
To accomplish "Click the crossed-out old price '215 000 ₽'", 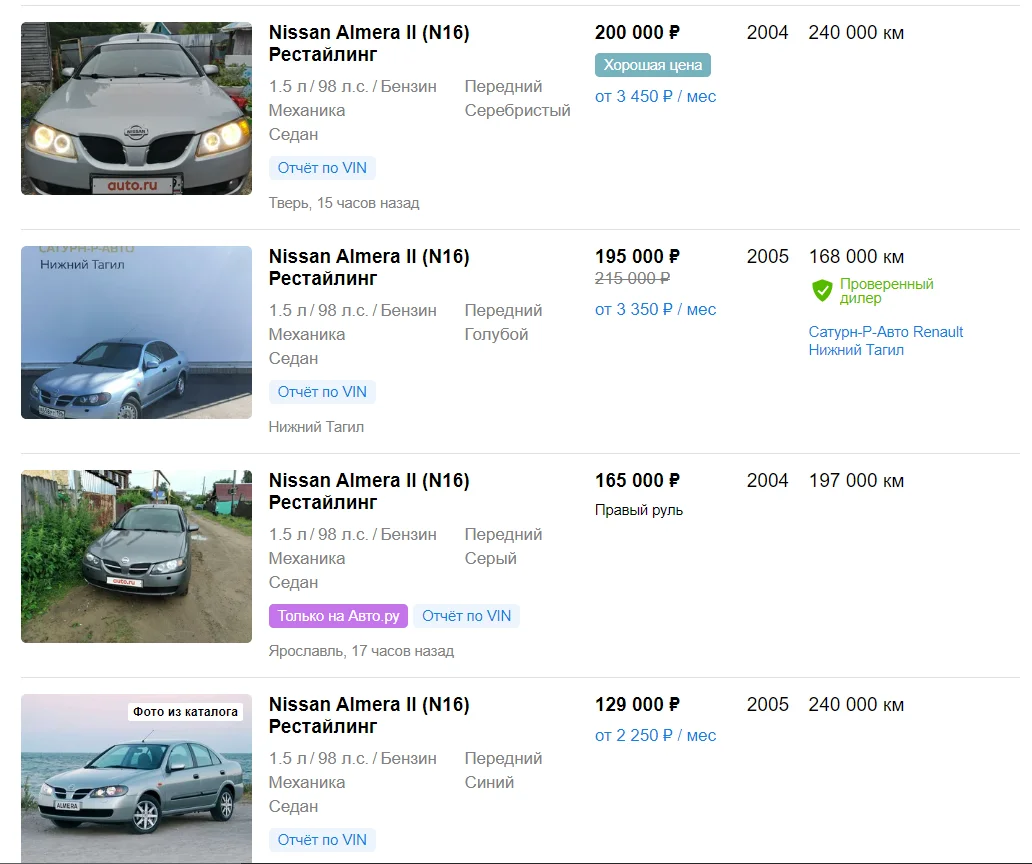I will (632, 278).
